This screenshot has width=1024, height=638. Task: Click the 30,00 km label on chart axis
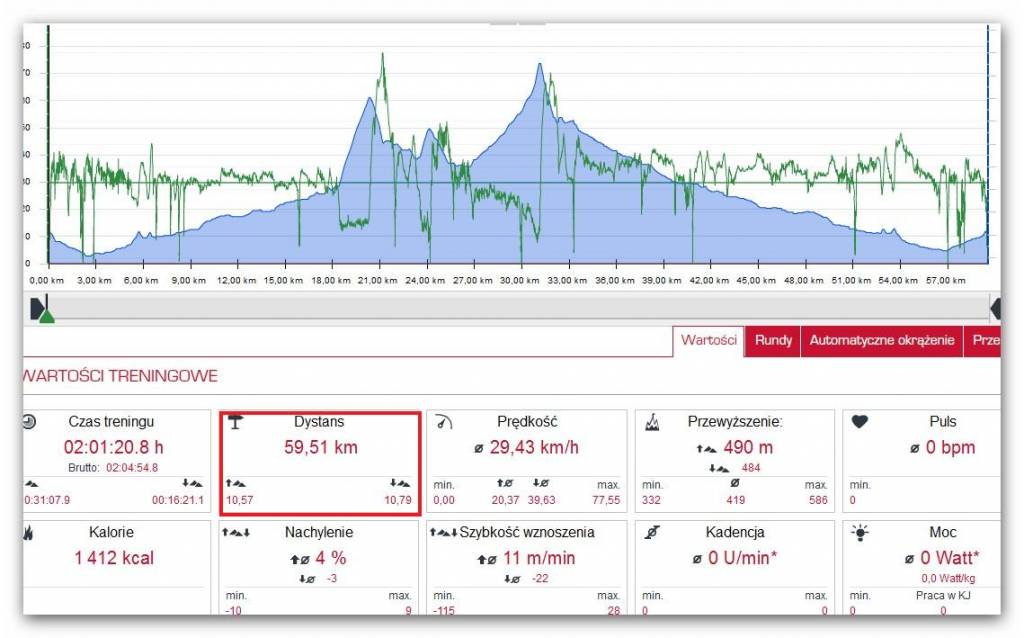(520, 280)
